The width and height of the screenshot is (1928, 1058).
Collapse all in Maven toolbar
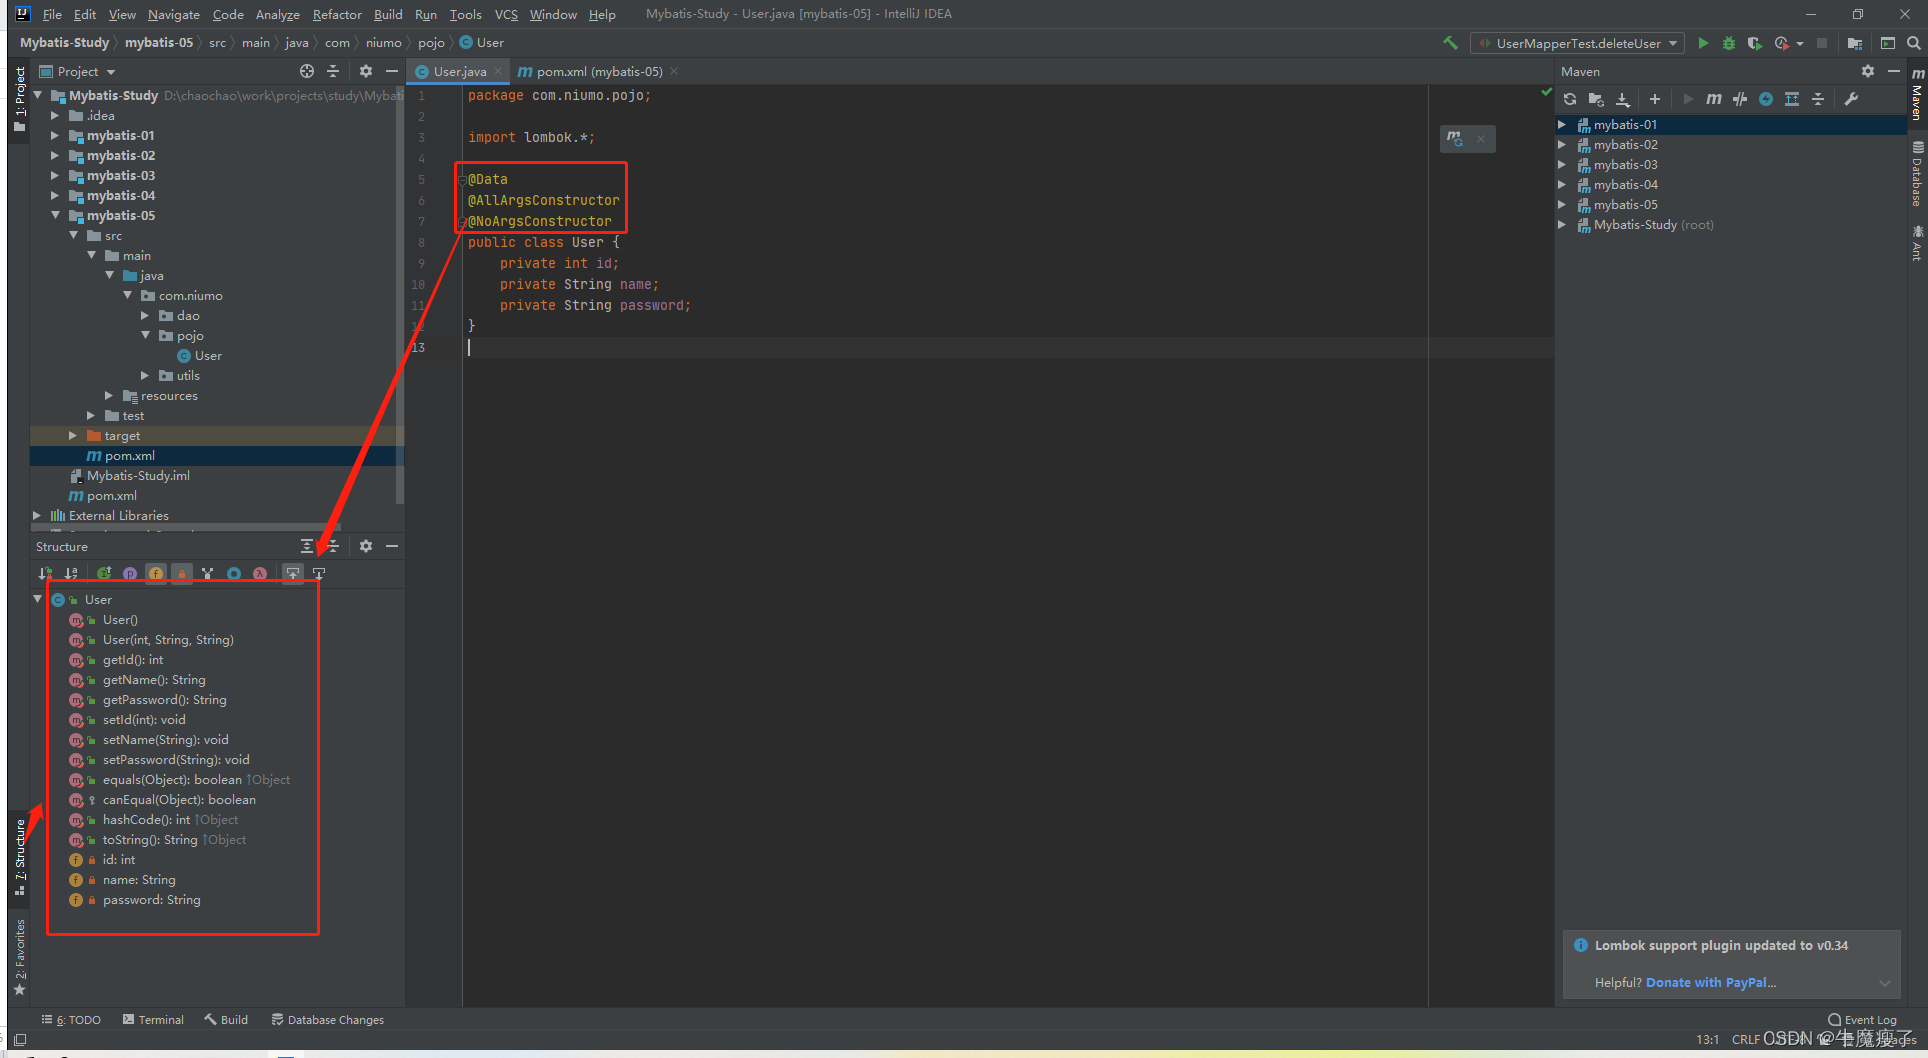[1818, 99]
